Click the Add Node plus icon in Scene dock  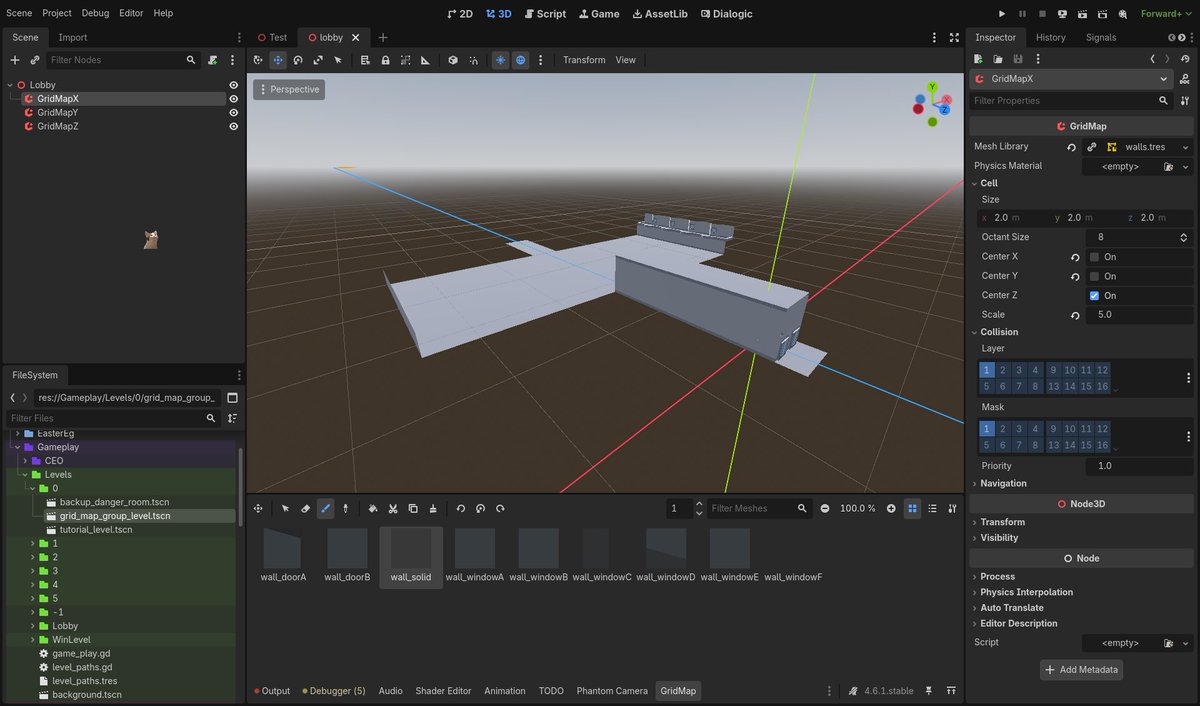click(x=15, y=60)
